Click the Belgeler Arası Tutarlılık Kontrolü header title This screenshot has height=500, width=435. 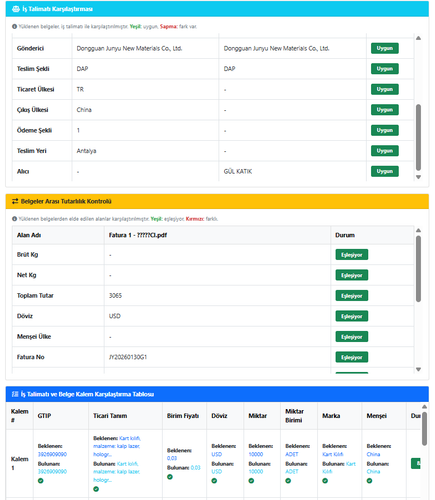click(x=66, y=201)
